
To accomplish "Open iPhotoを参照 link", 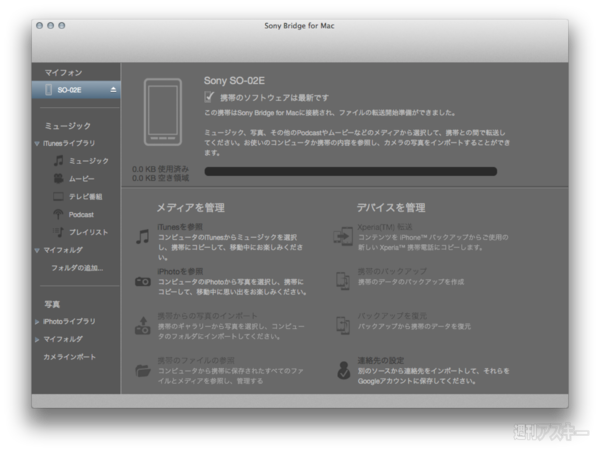I will click(180, 271).
